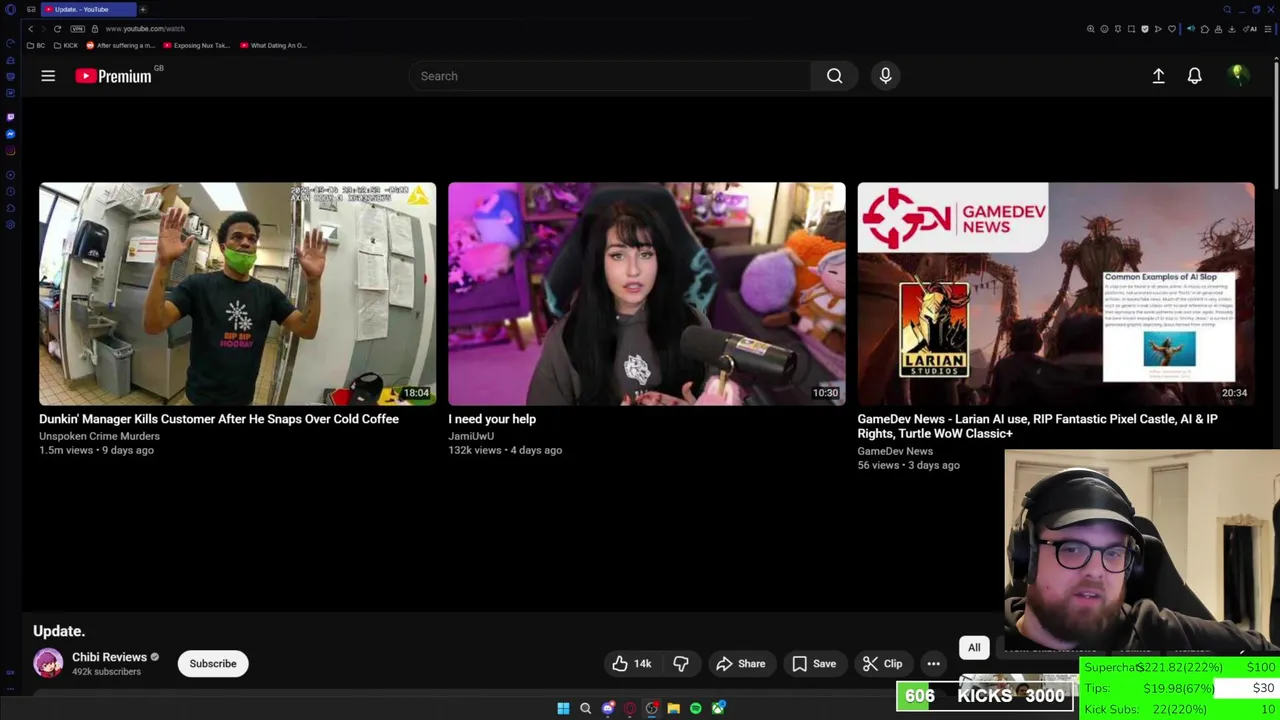
Task: Select the 'All' filter chip
Action: tap(974, 648)
